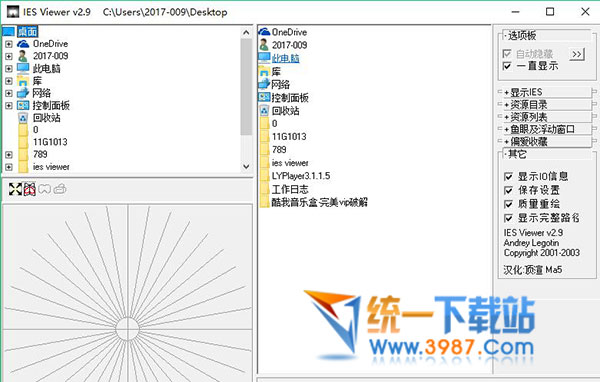Uncheck the 质量重绘 checkbox
Image resolution: width=600 pixels, height=382 pixels.
click(508, 204)
